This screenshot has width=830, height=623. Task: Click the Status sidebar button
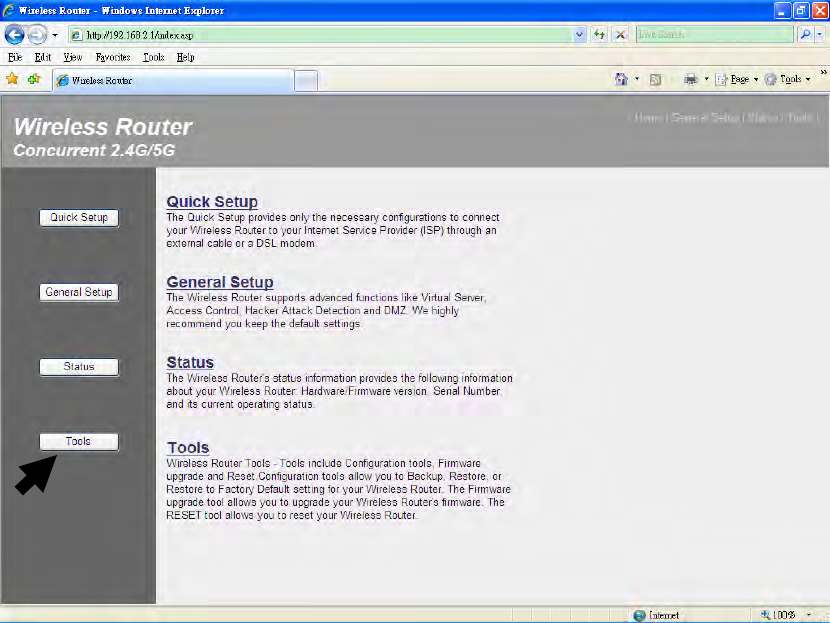point(79,367)
